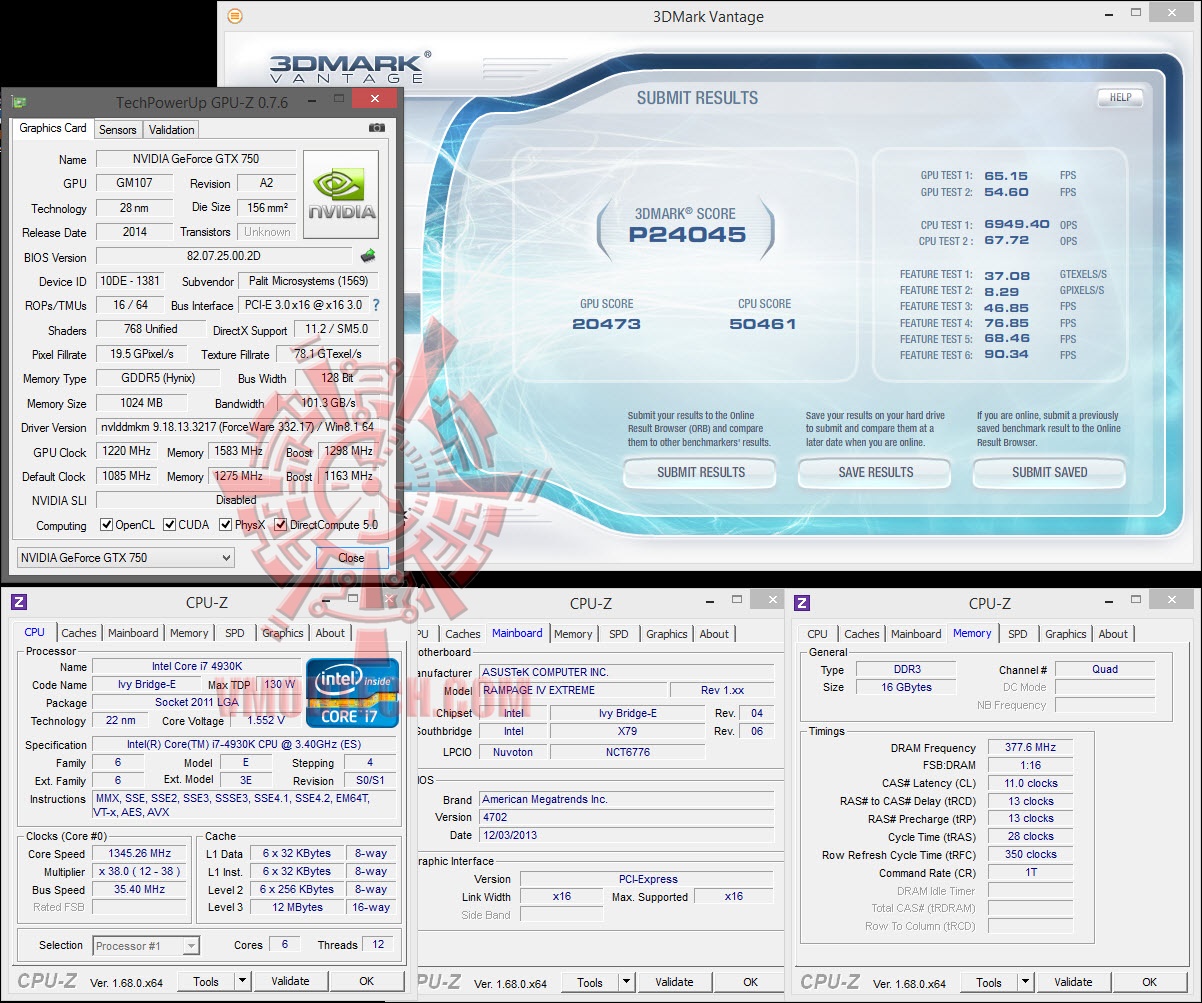Image resolution: width=1202 pixels, height=1003 pixels.
Task: Open the NVIDIA GeForce GTX 750 dropdown
Action: coord(126,558)
